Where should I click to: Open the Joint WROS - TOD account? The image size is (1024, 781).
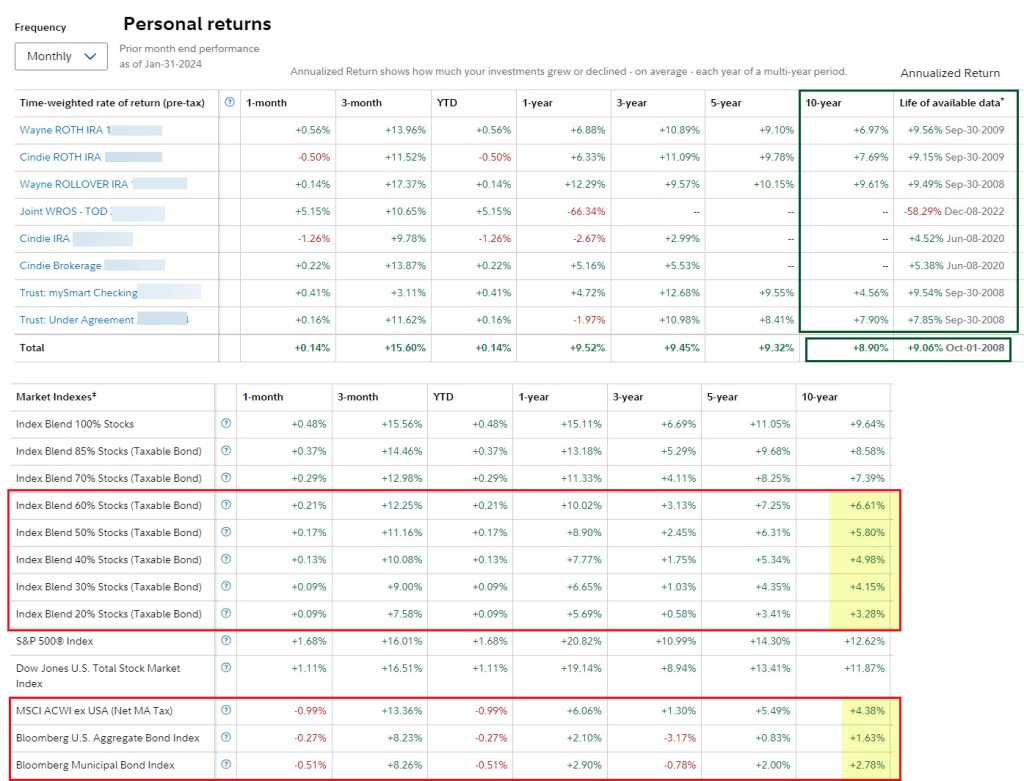[x=63, y=212]
